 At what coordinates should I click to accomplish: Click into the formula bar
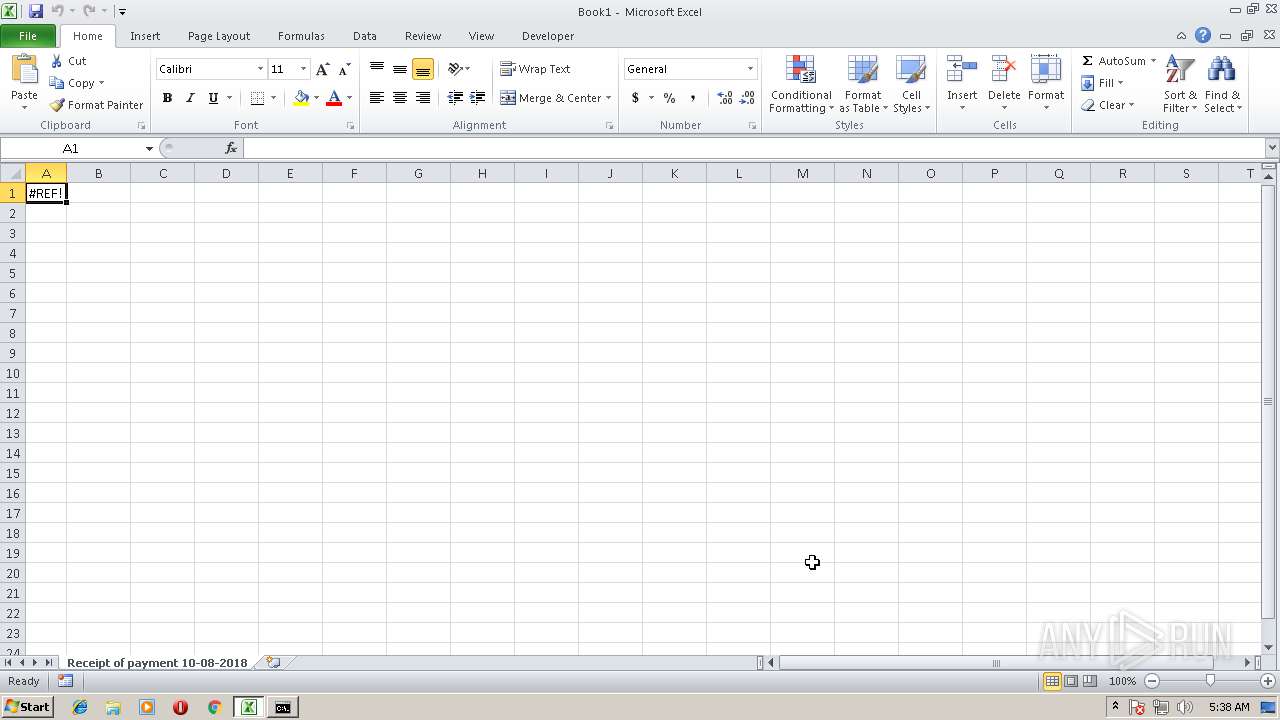(754, 148)
